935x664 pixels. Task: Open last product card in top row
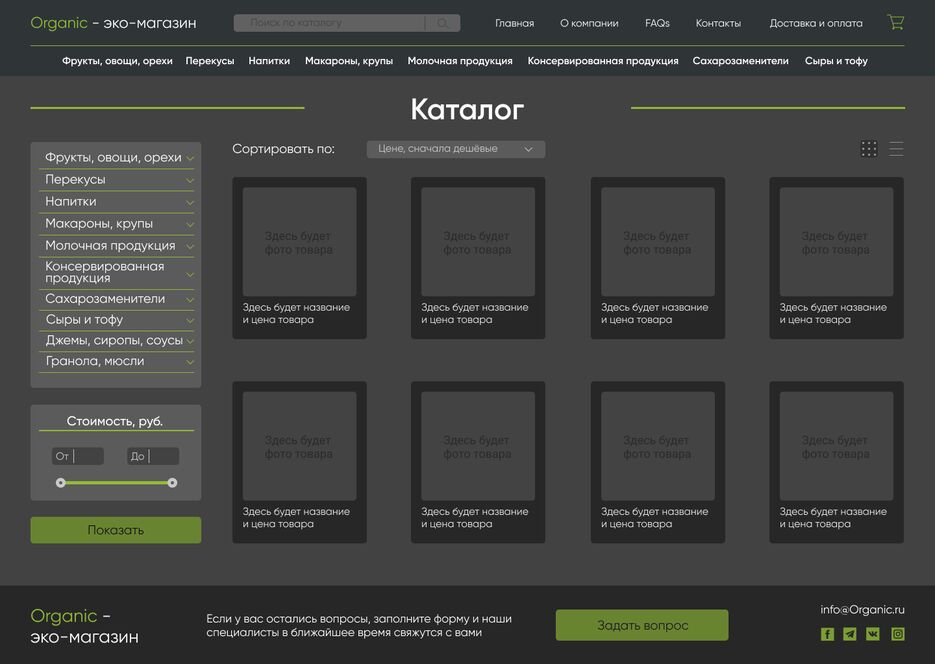click(x=837, y=258)
